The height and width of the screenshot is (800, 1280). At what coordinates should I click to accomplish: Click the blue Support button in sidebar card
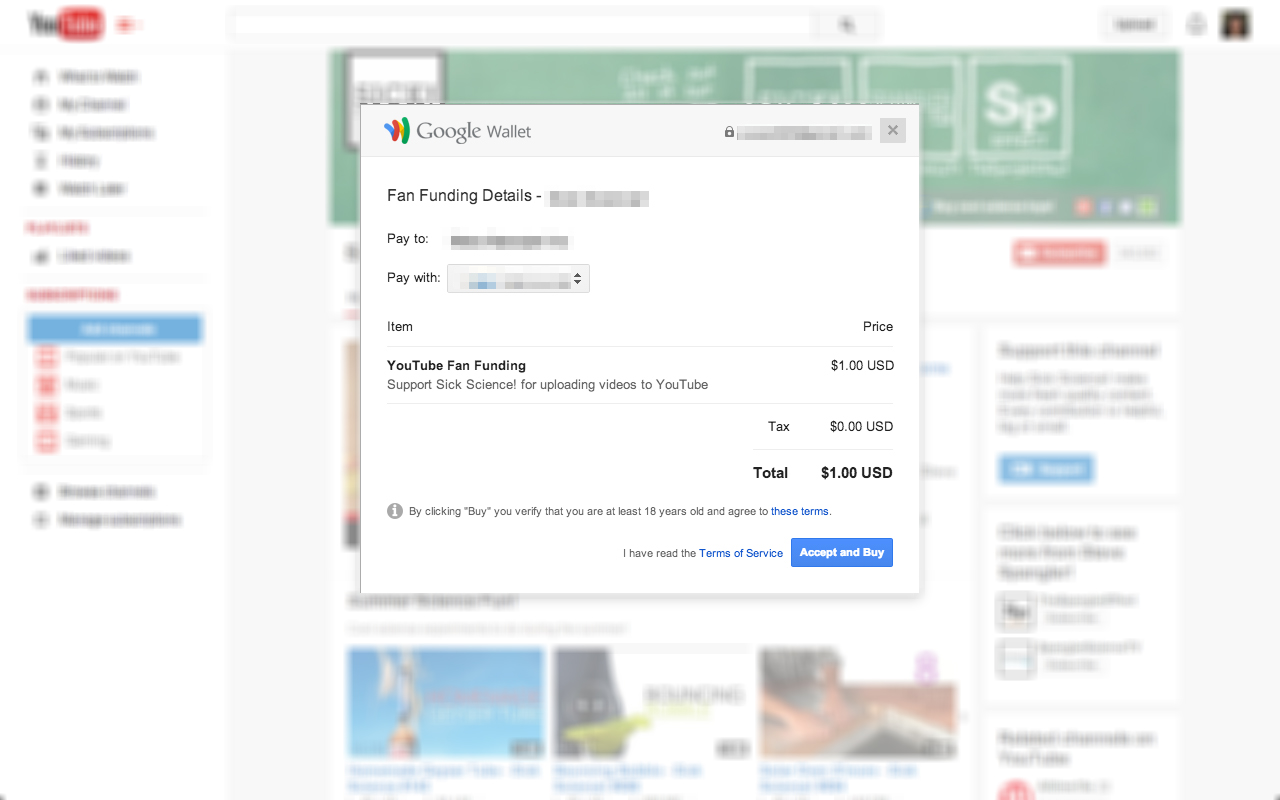pos(1046,468)
